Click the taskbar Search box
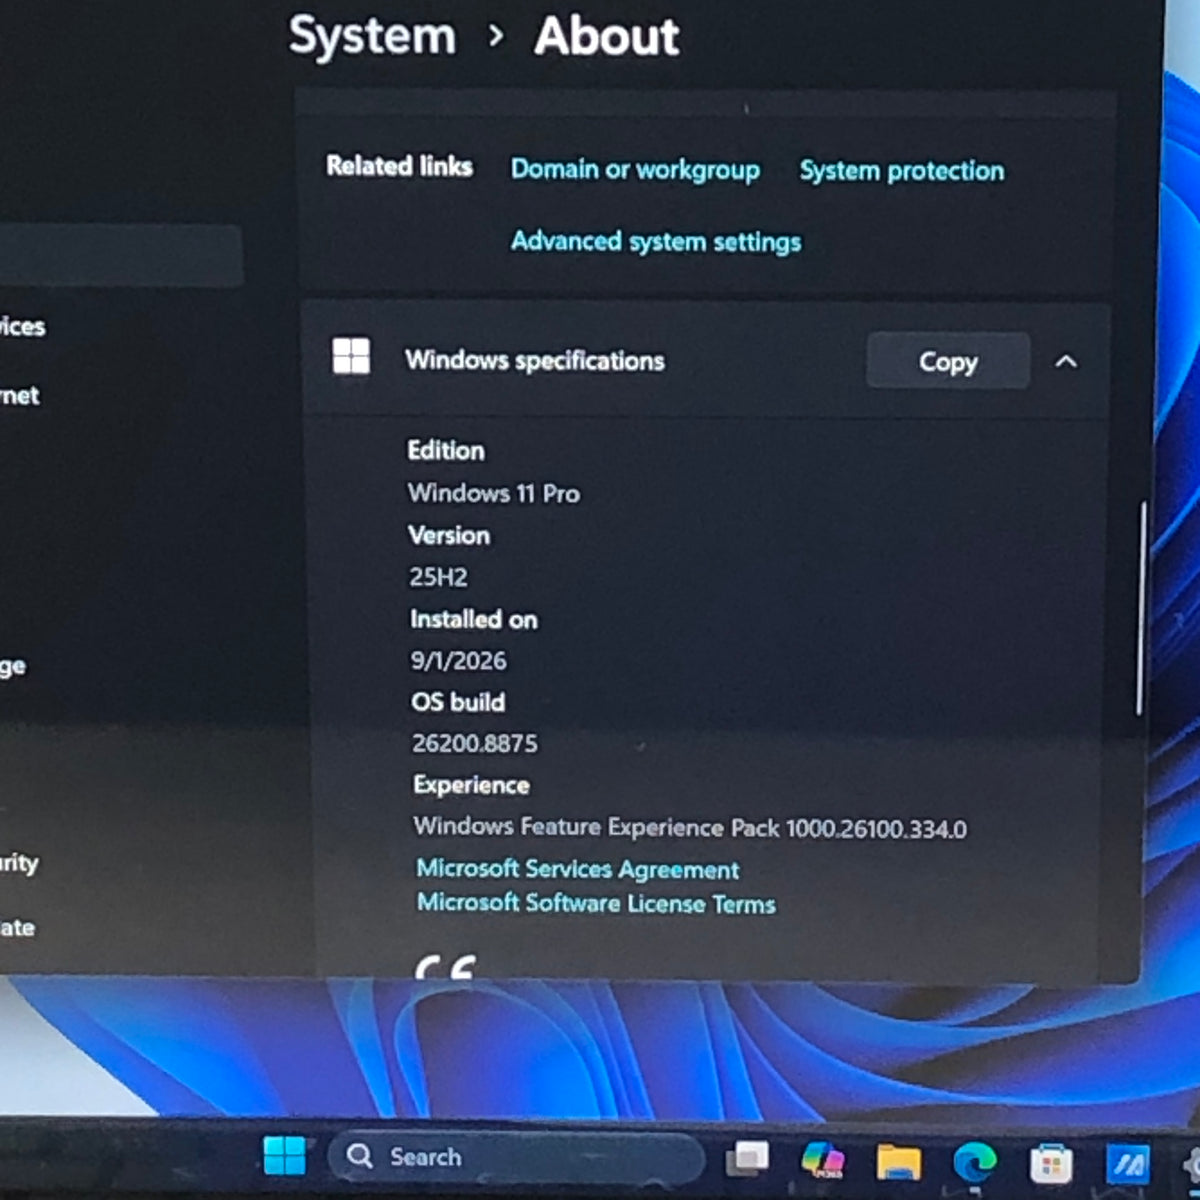 516,1158
